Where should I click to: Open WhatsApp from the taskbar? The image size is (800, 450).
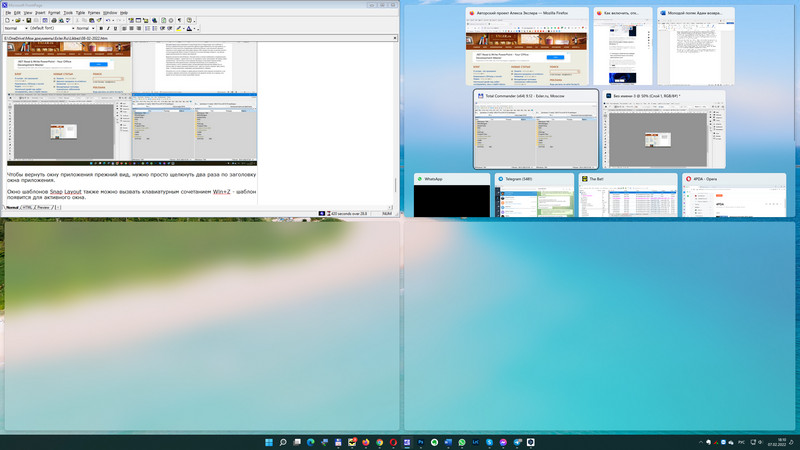point(461,441)
